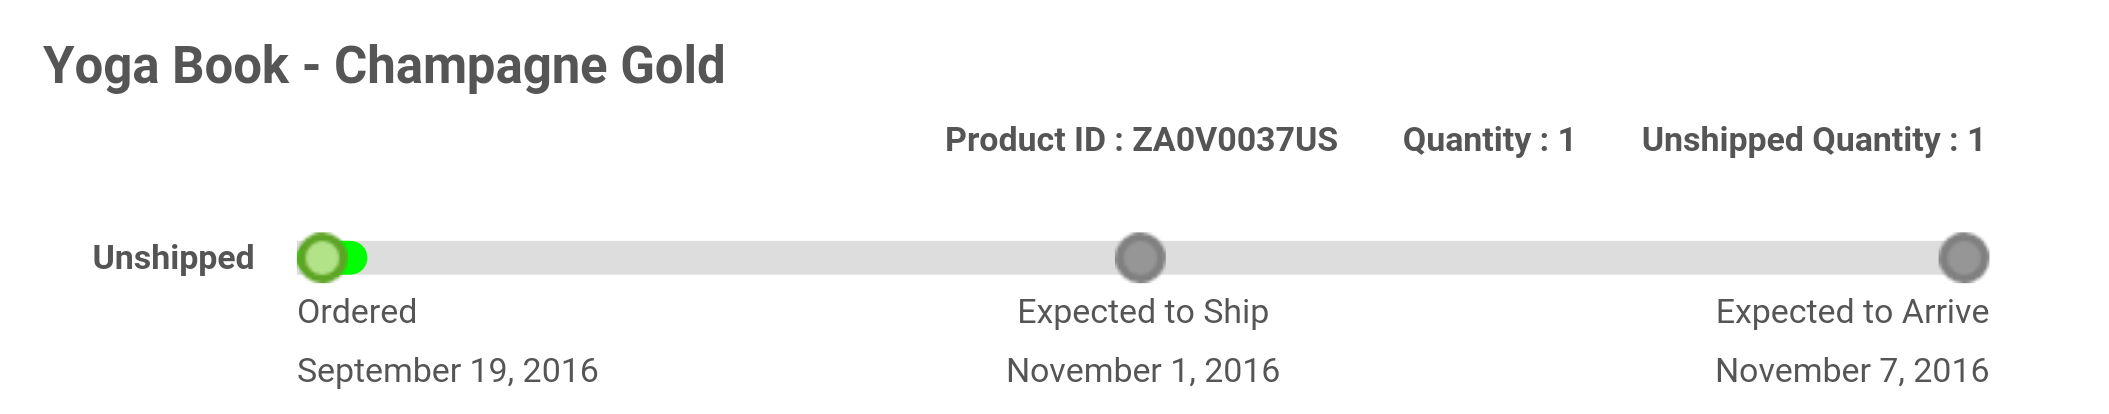This screenshot has height=414, width=2109.
Task: Click the Quantity : 1 field
Action: point(1488,140)
